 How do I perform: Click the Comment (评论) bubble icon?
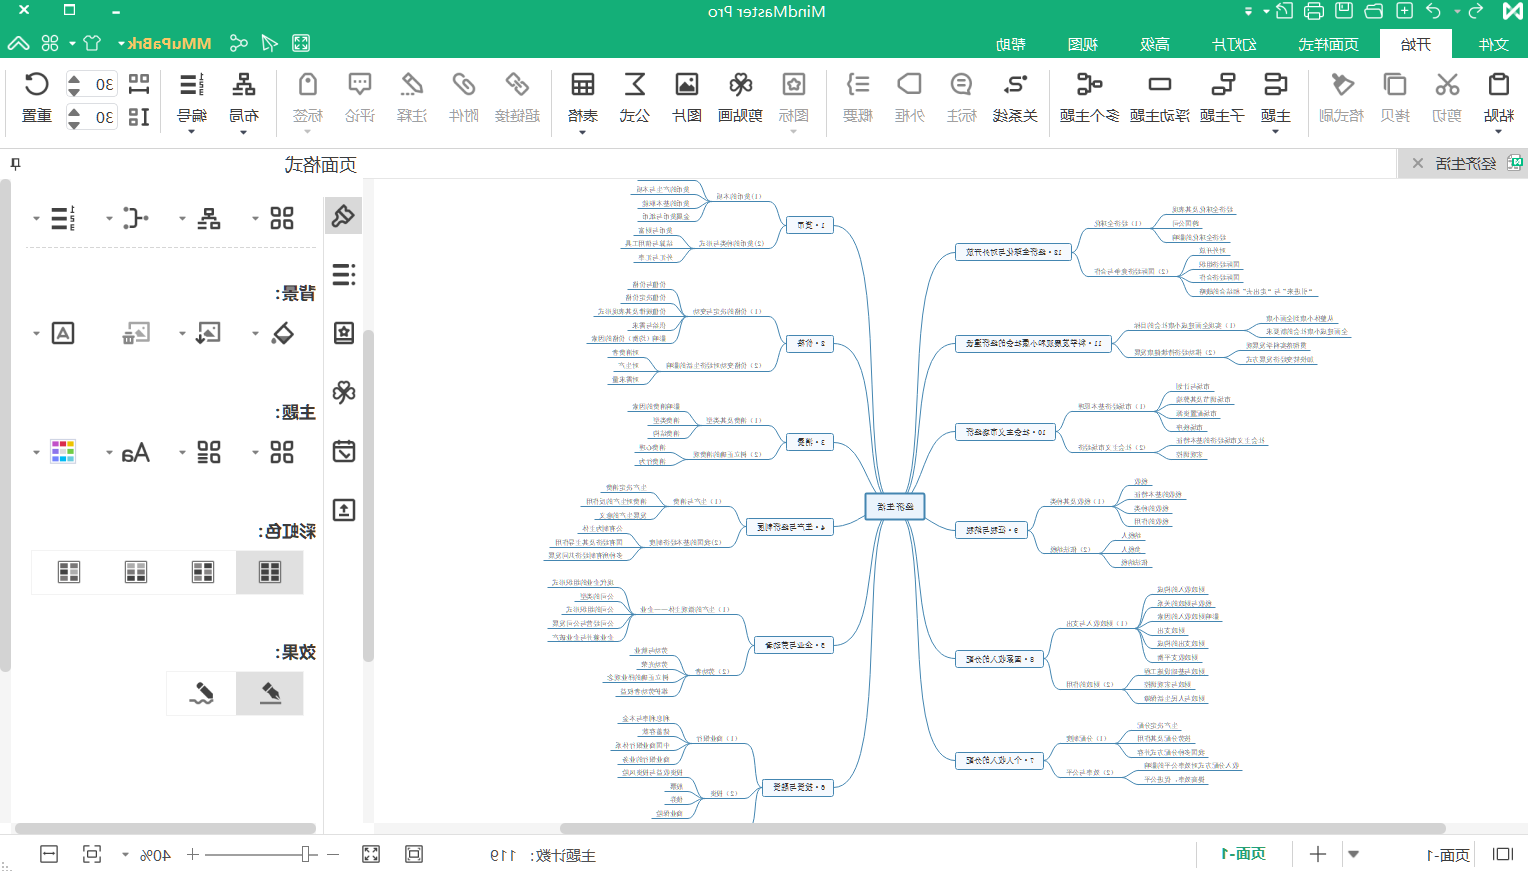click(x=359, y=85)
